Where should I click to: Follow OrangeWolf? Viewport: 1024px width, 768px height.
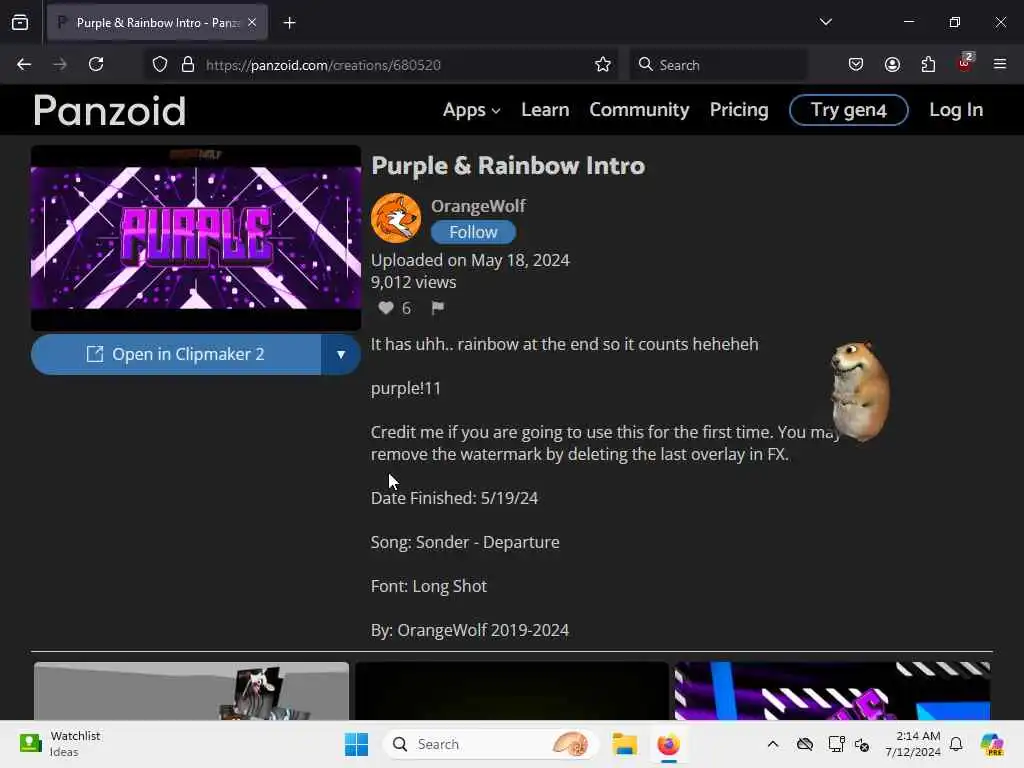[473, 232]
